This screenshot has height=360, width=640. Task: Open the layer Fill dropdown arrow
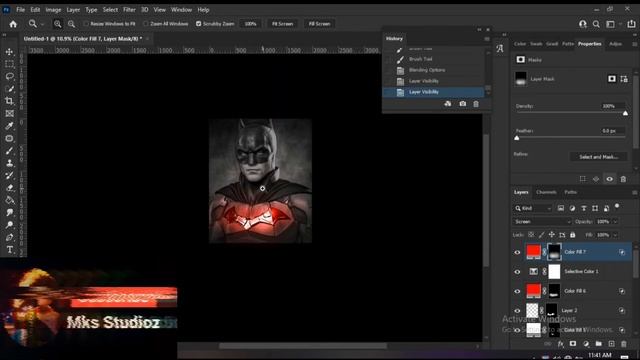(615, 235)
